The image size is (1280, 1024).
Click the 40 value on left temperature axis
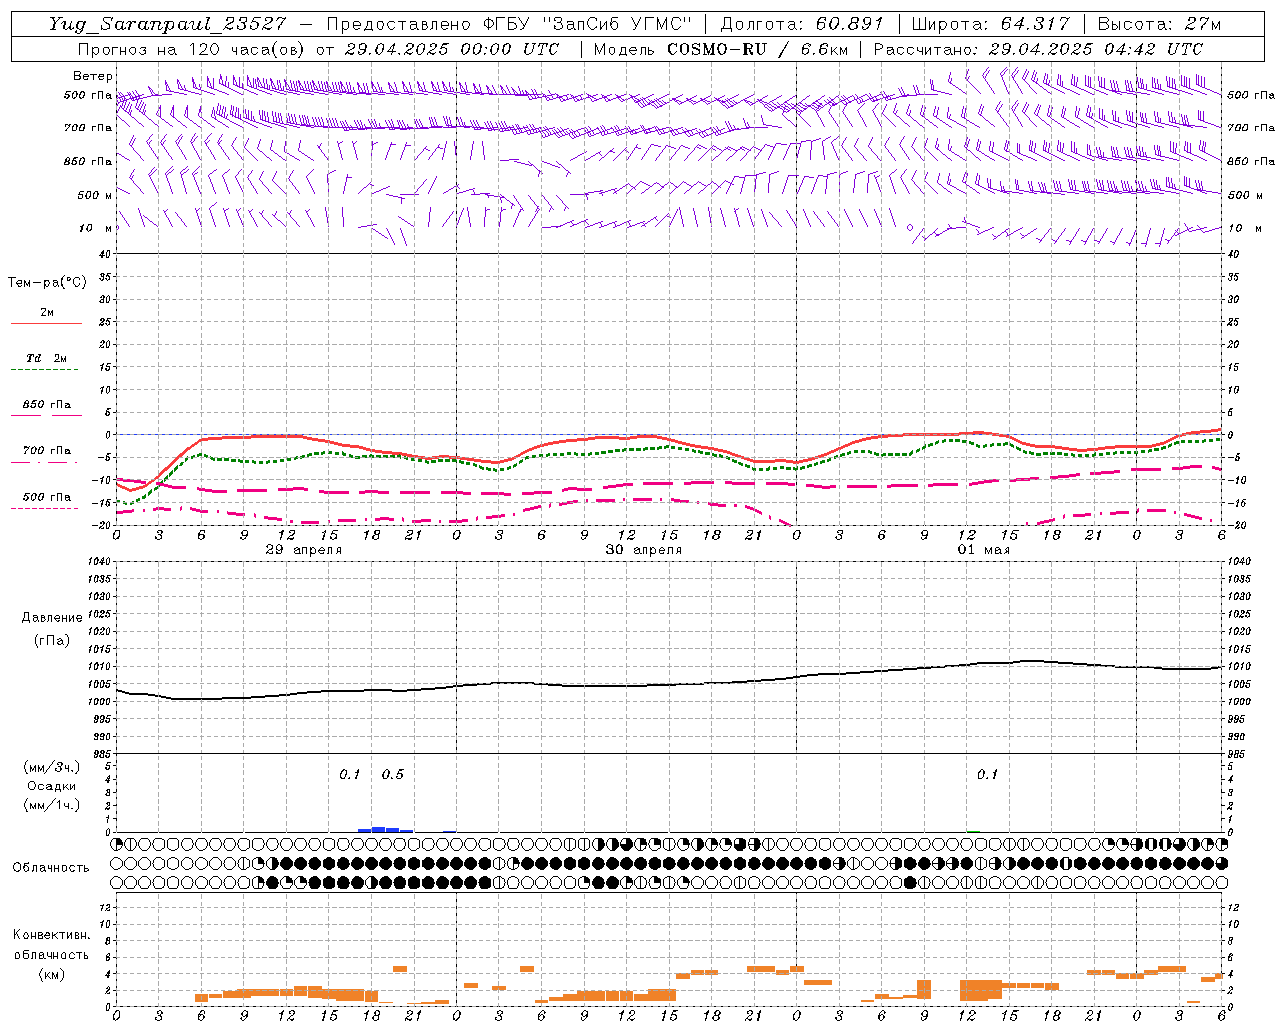click(x=107, y=255)
